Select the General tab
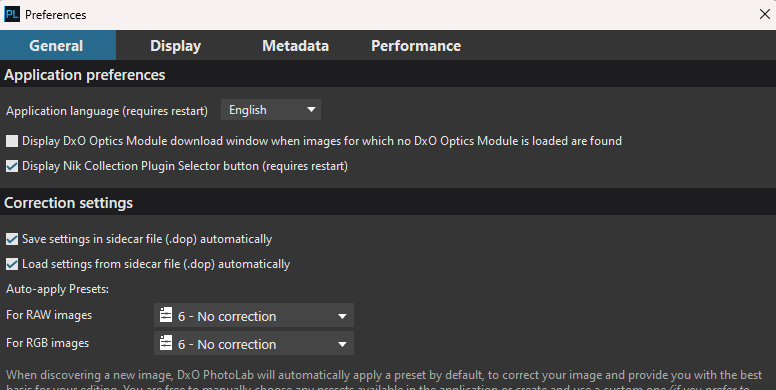 [58, 46]
